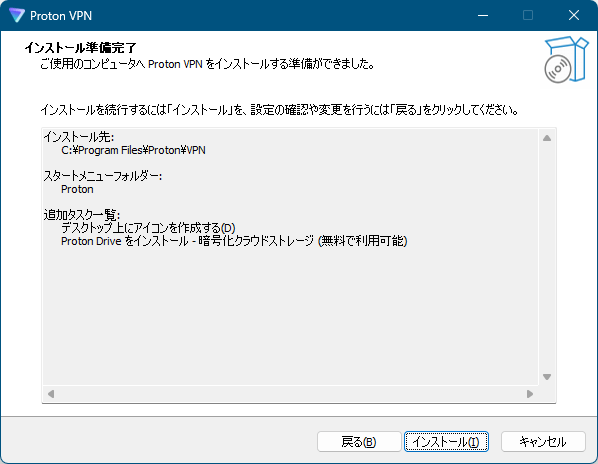Click the left arrow of horizontal scrollbar

coord(51,393)
